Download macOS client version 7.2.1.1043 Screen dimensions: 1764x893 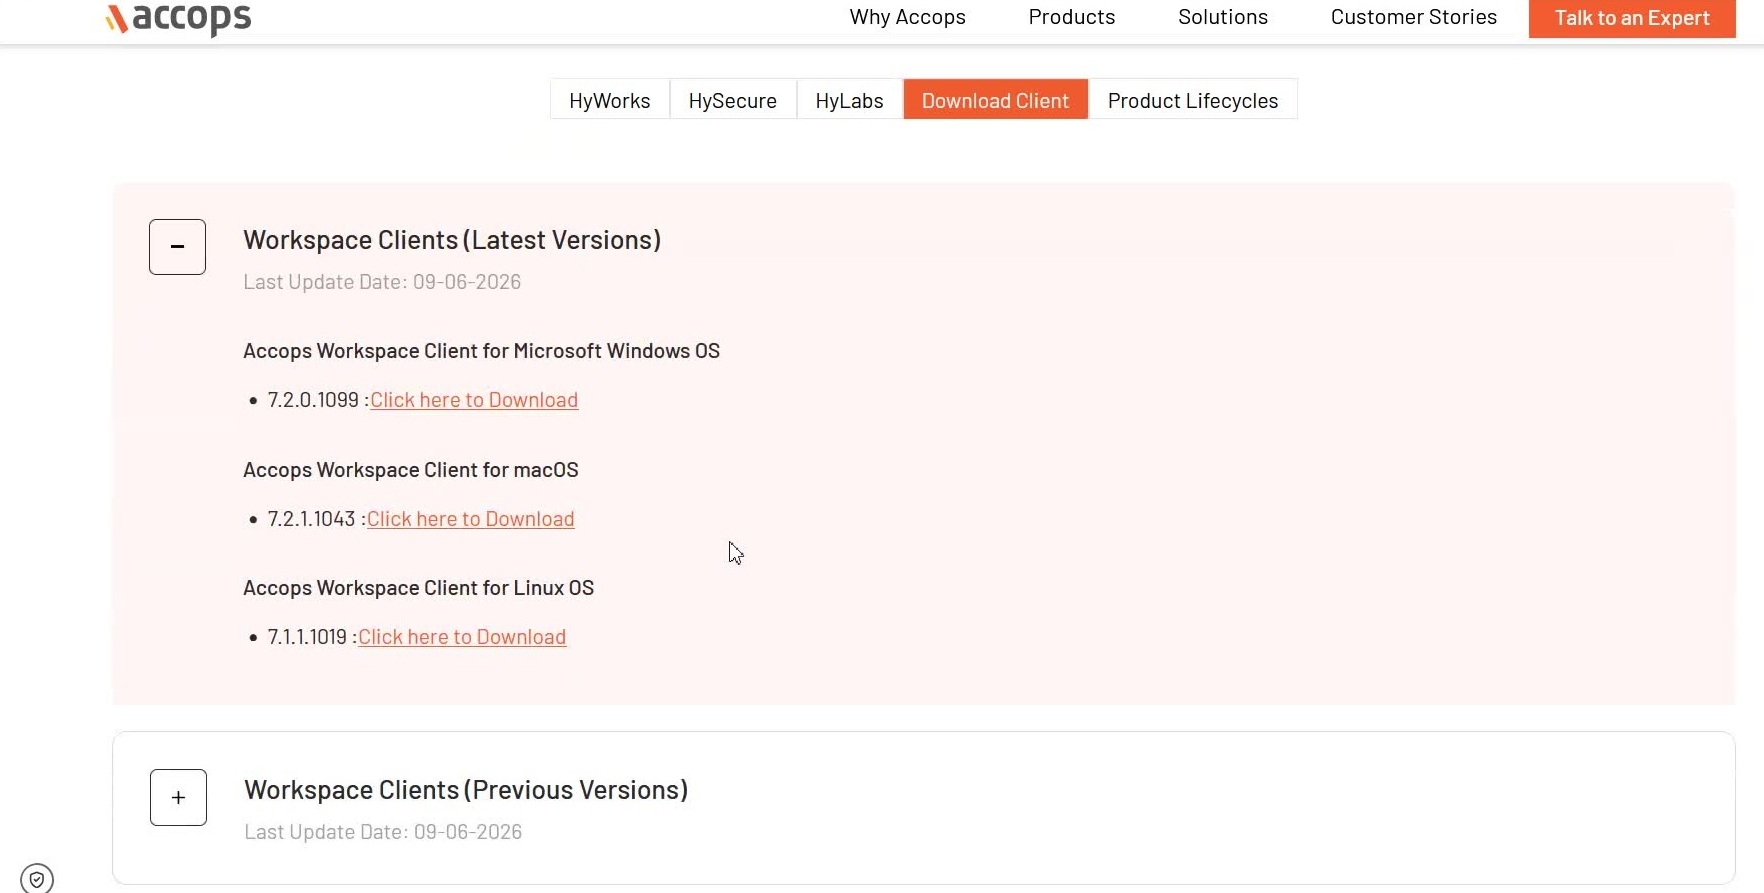471,519
